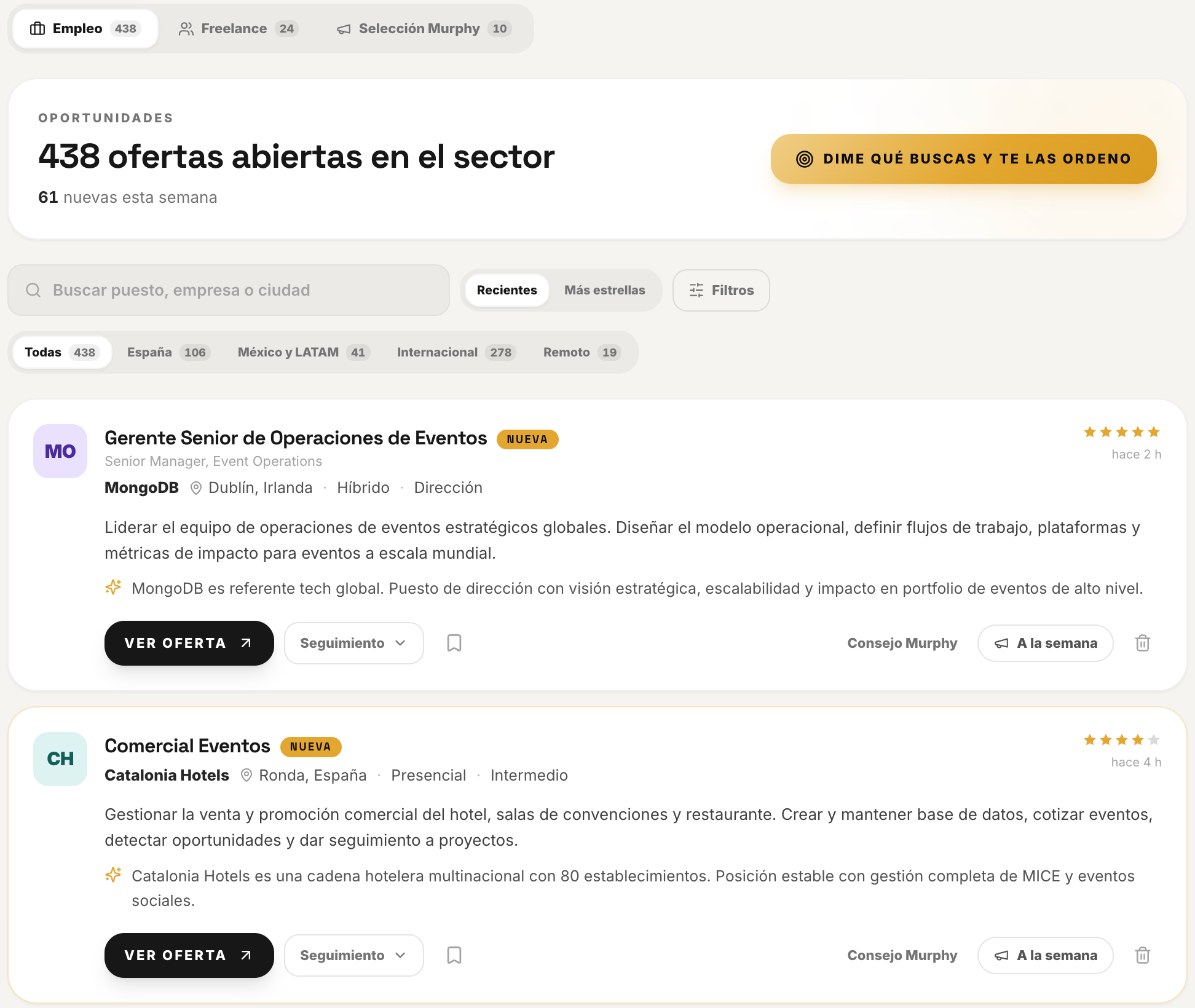Click Ver Oferta for Comercial Eventos

(189, 955)
